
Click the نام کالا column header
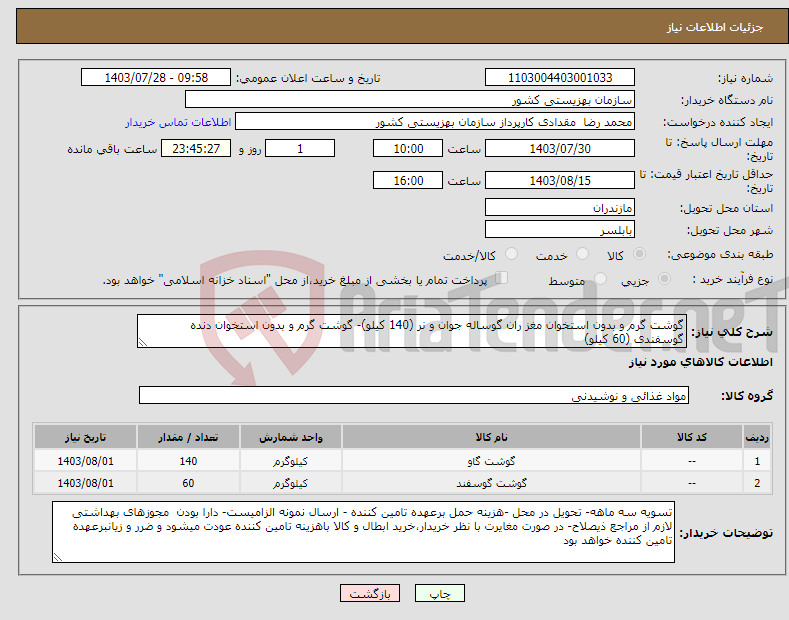point(491,437)
